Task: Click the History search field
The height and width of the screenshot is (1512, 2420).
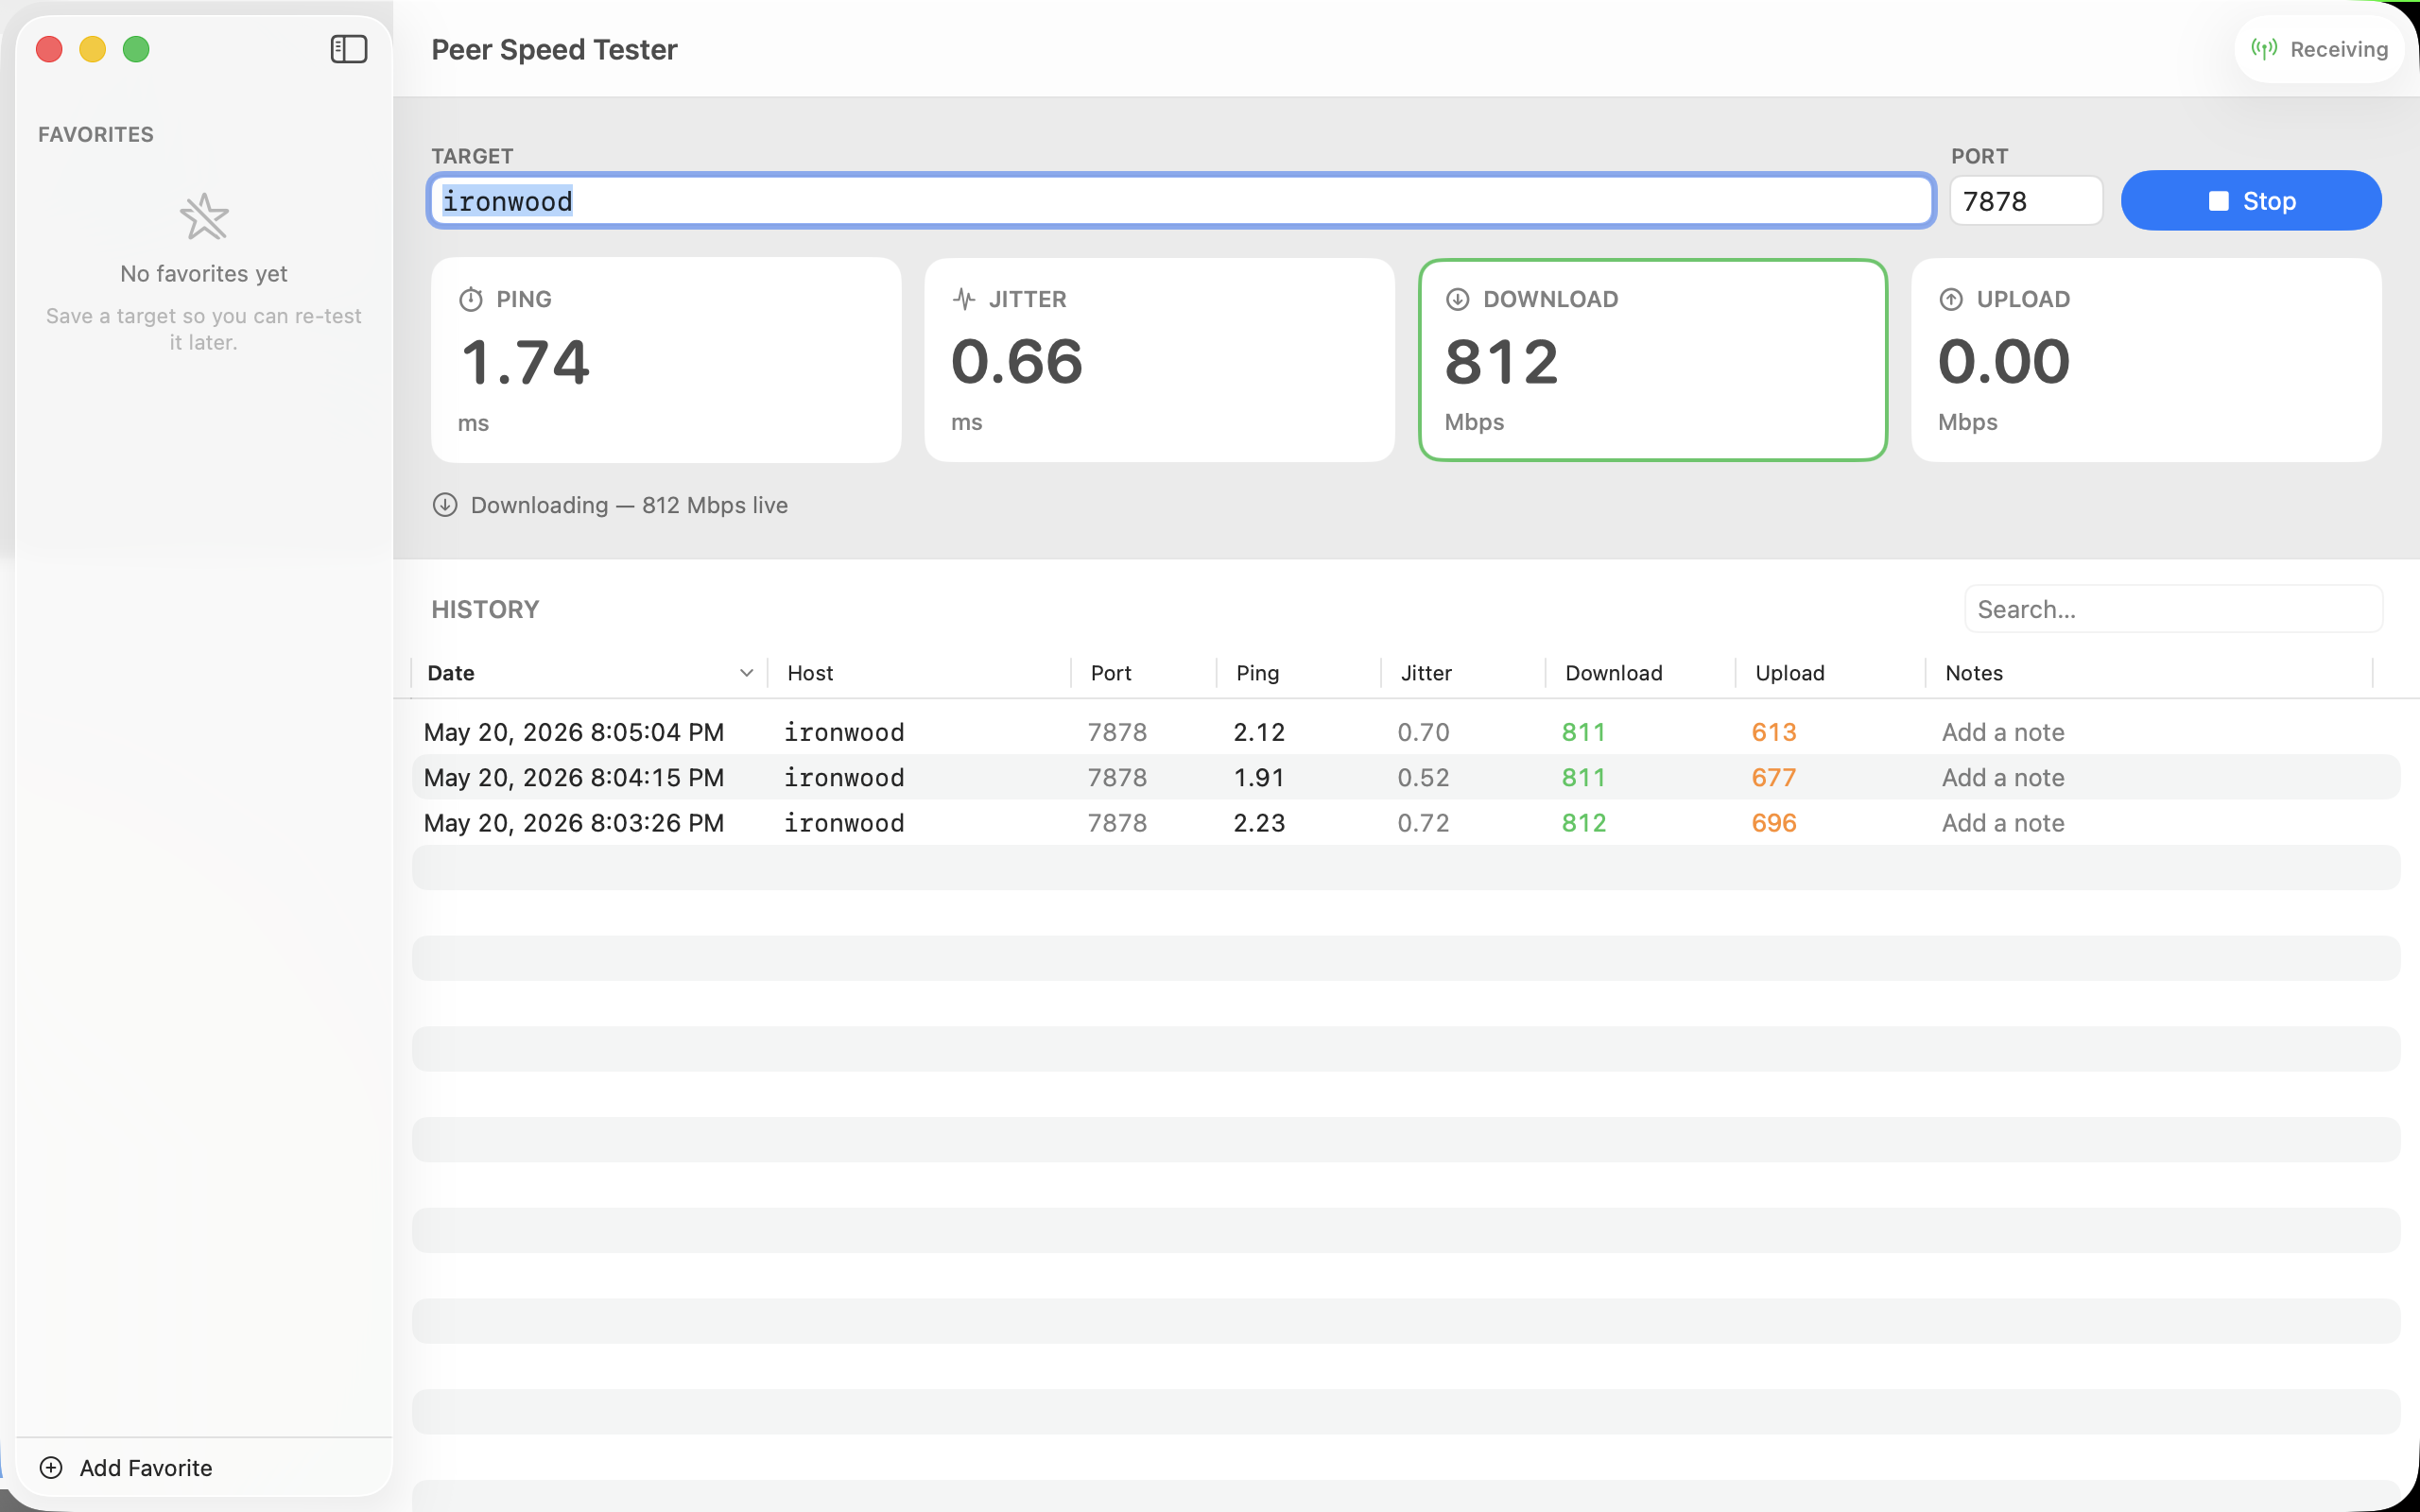Action: (2173, 609)
